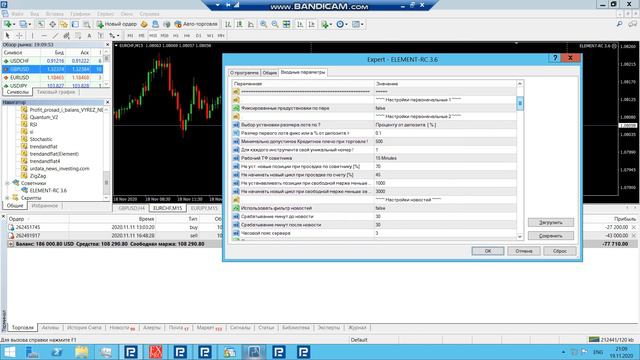This screenshot has width=640, height=360.
Task: Open the Файл menu
Action: (17, 14)
